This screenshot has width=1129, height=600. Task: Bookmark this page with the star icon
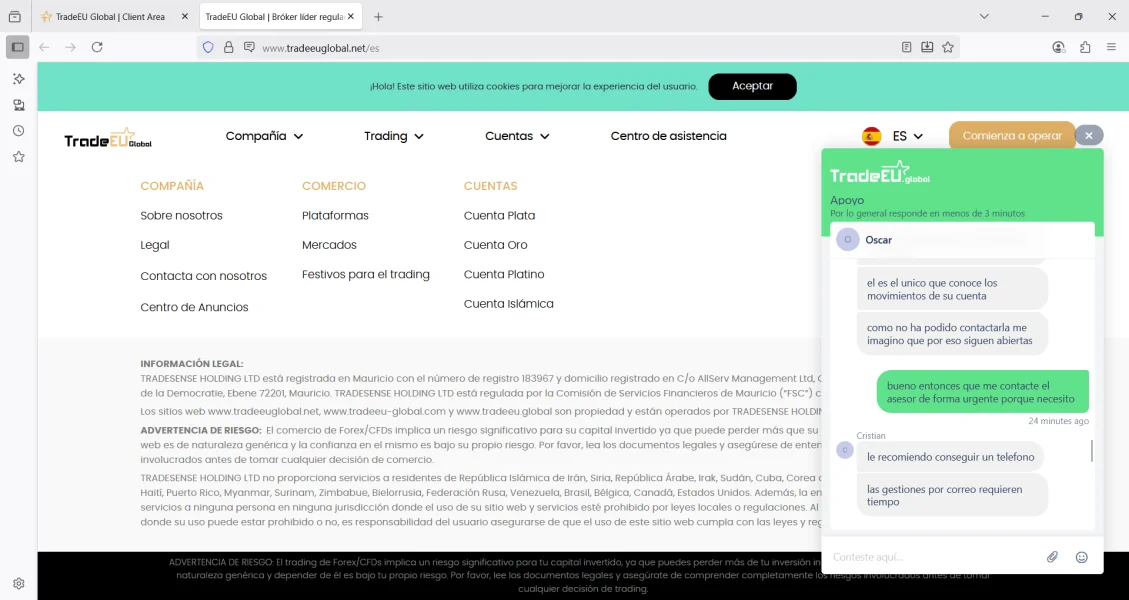point(948,47)
